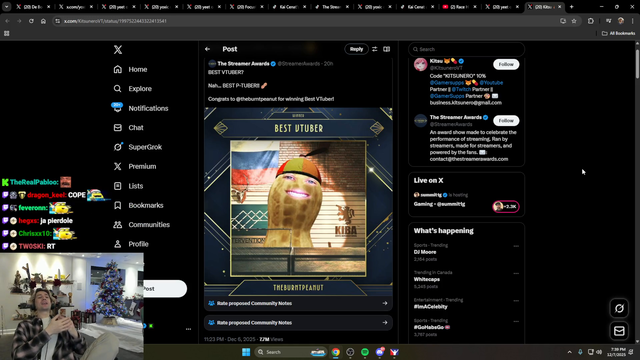Open the Best VTuber award image
Screen dimensions: 640x360
tap(298, 202)
